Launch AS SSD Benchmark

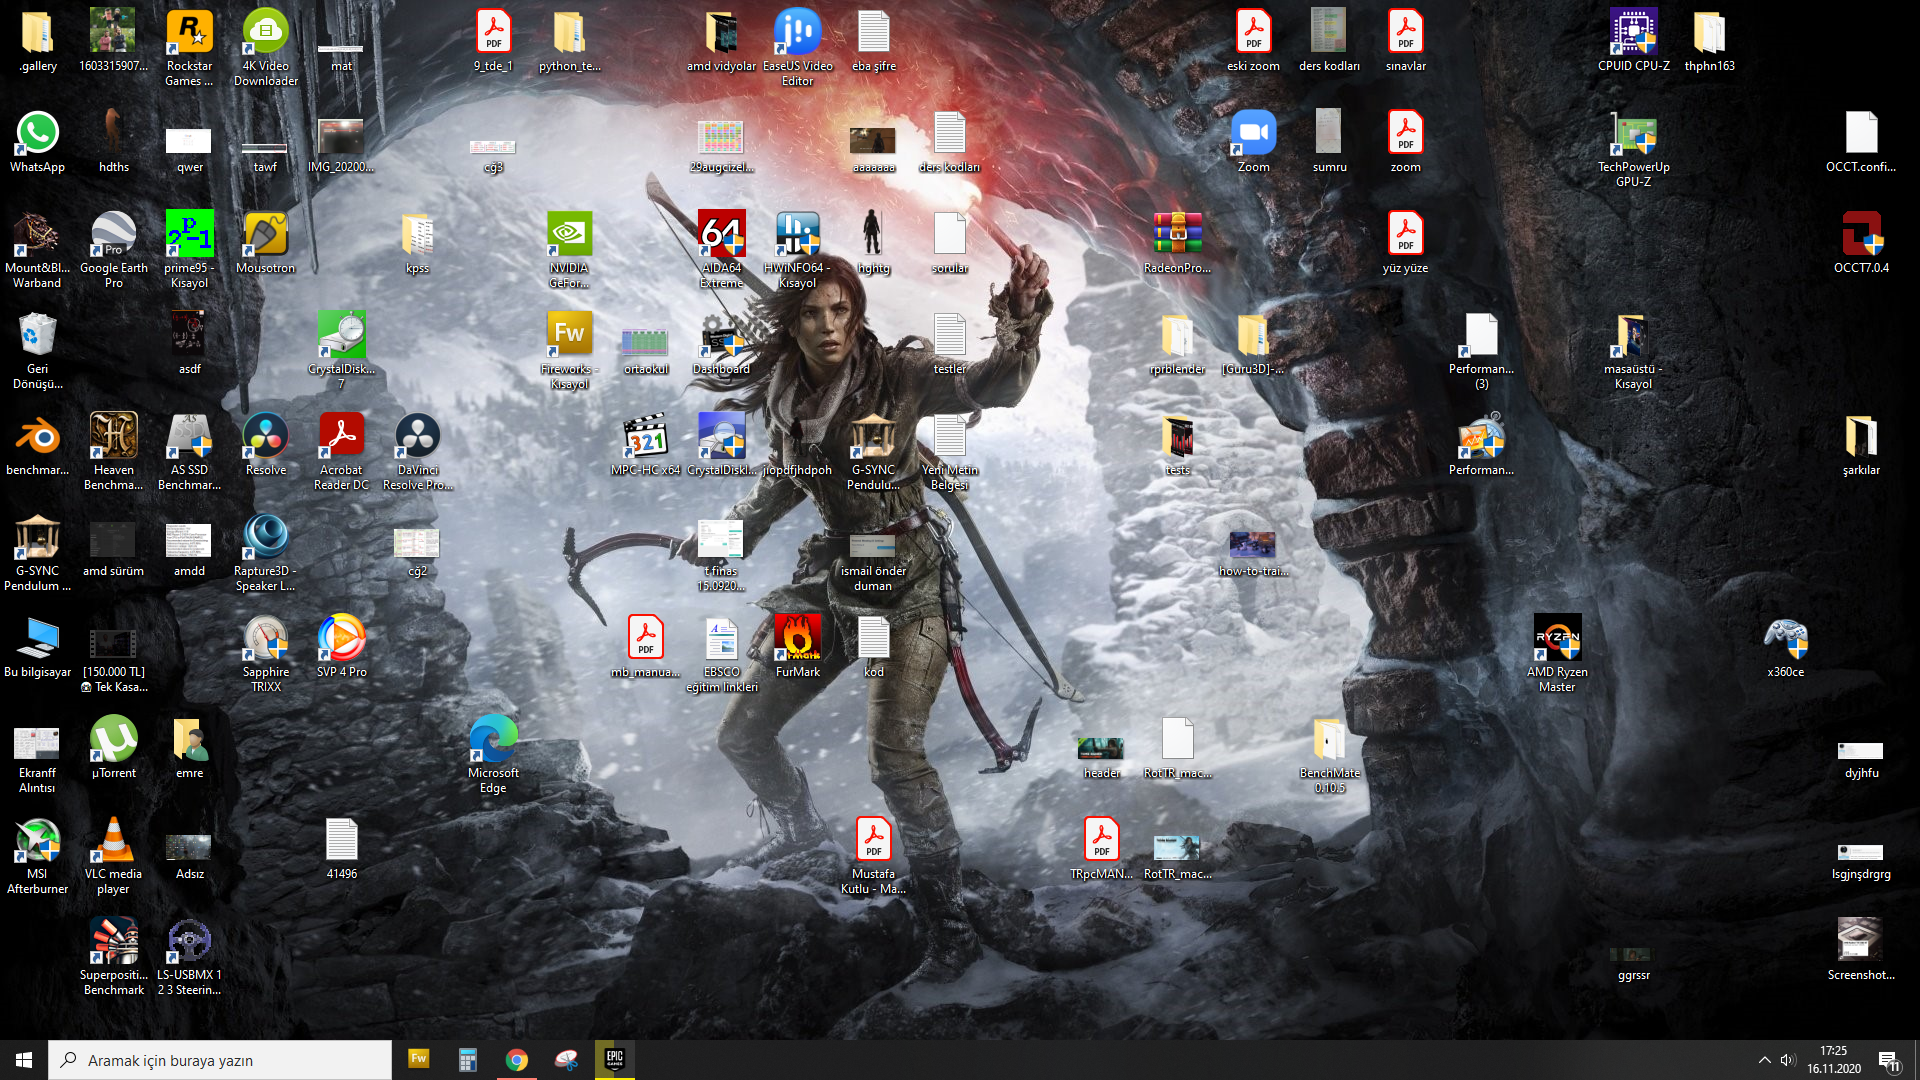click(x=189, y=452)
